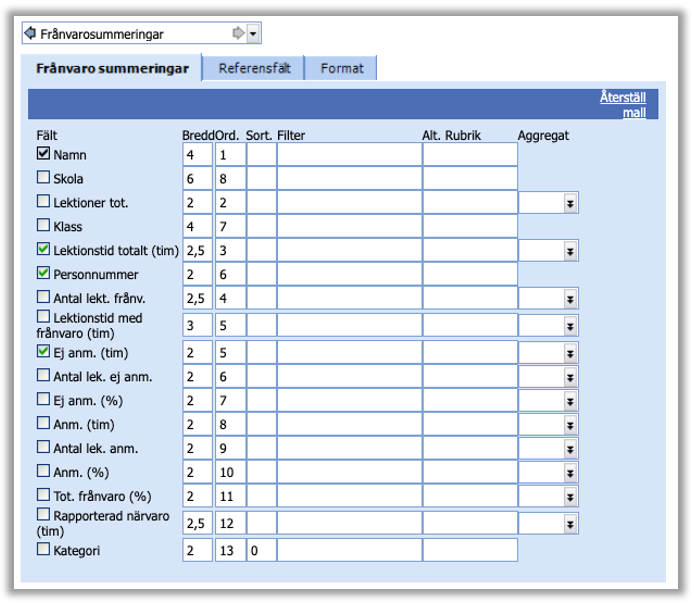The width and height of the screenshot is (694, 604).
Task: Check the Tot. frånvaro (%) field
Action: (x=43, y=494)
